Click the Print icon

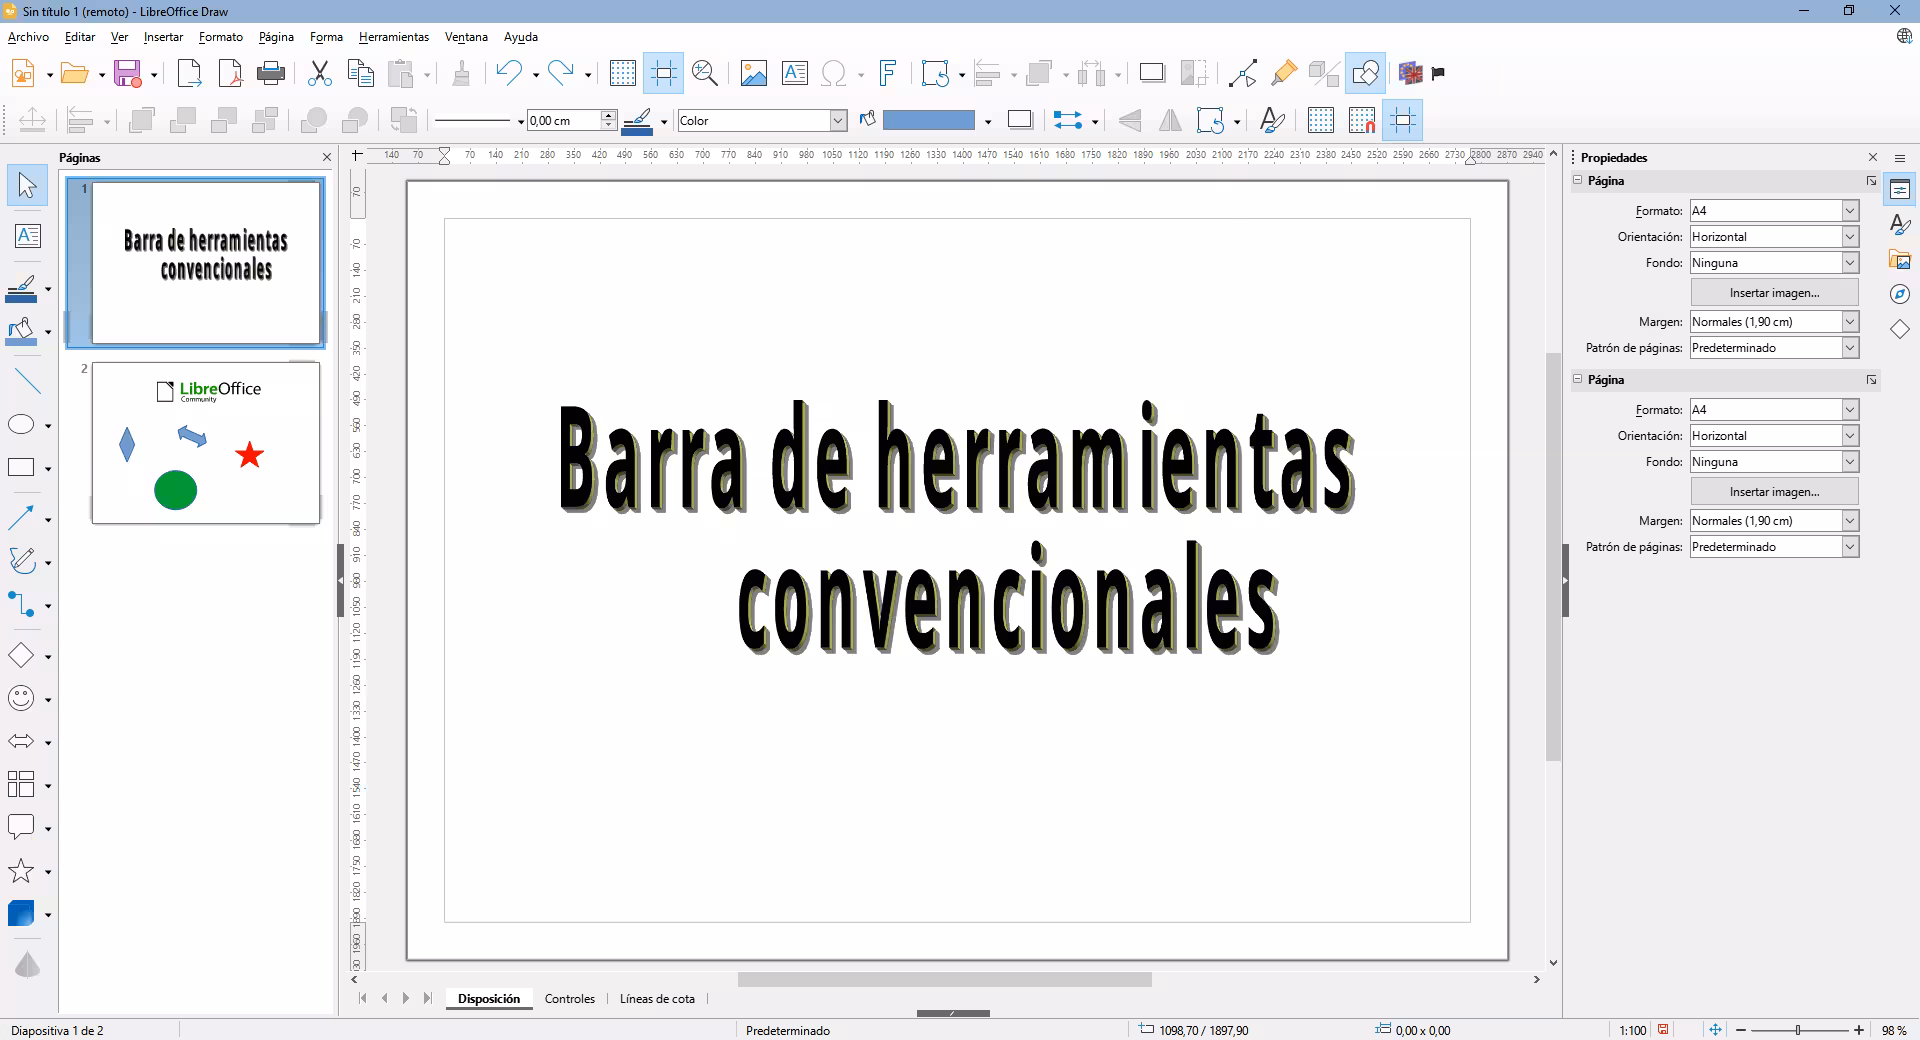271,73
